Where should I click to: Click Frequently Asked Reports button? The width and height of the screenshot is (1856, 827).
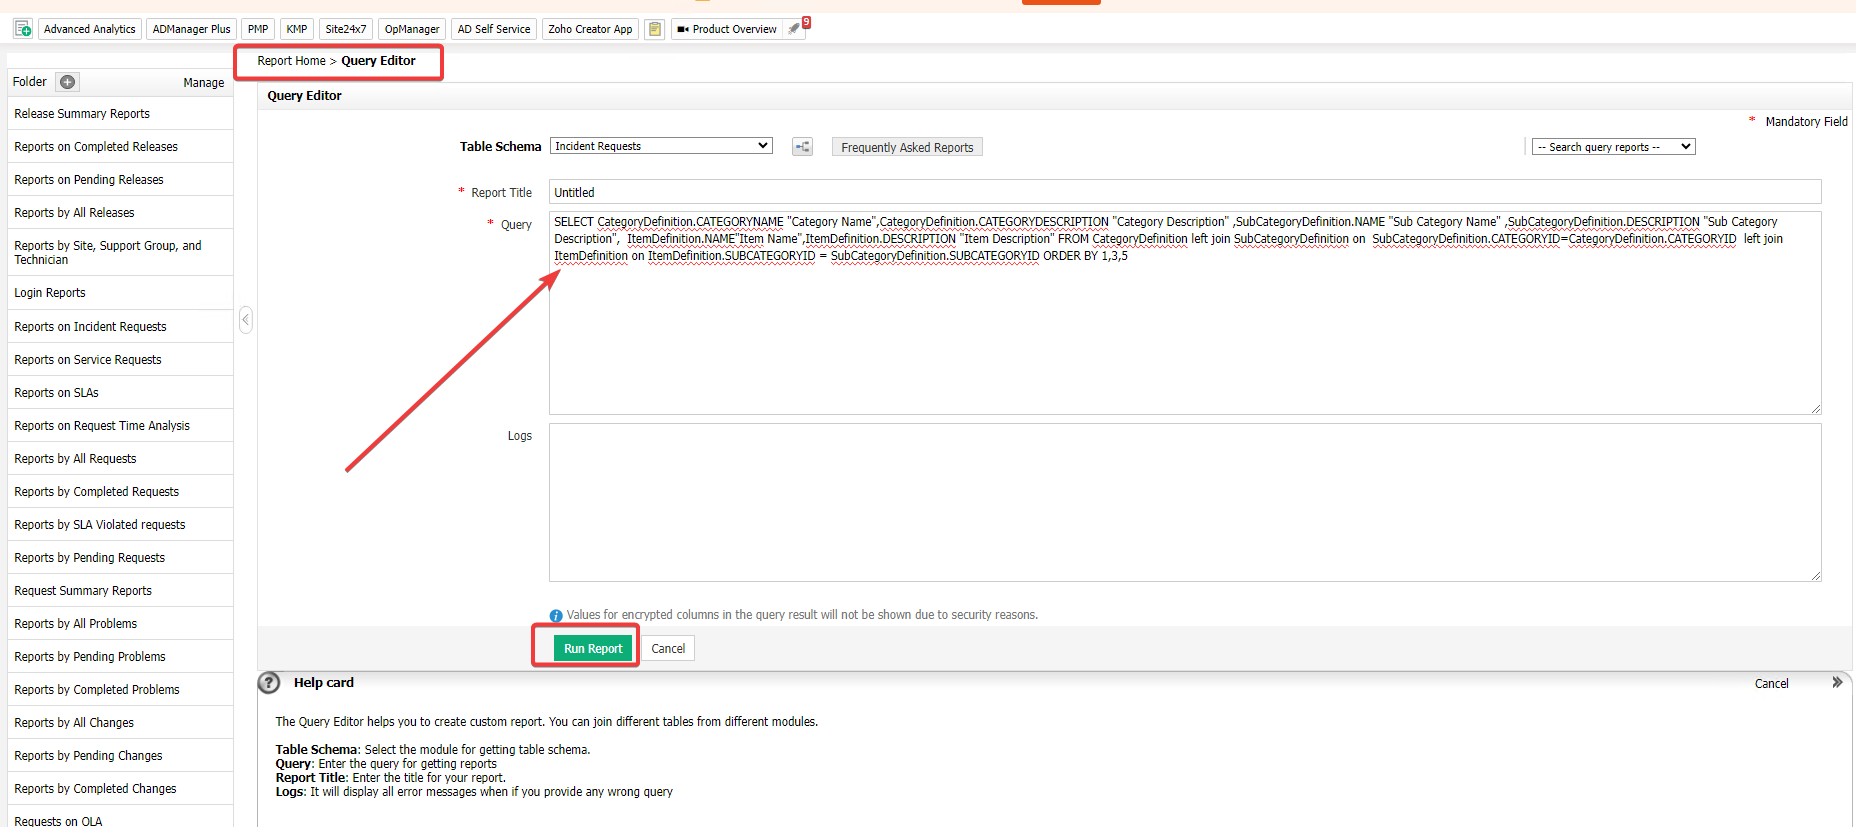pyautogui.click(x=906, y=147)
